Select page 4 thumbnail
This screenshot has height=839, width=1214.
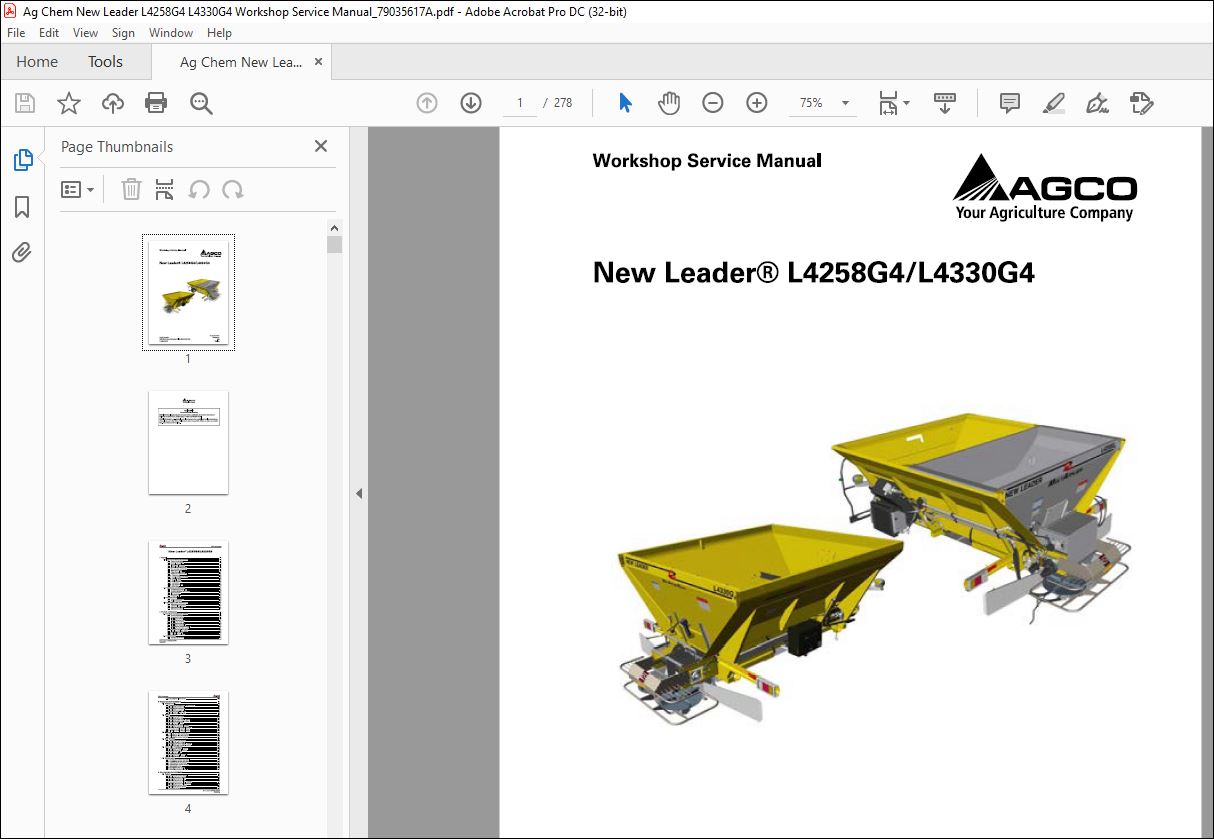[188, 743]
